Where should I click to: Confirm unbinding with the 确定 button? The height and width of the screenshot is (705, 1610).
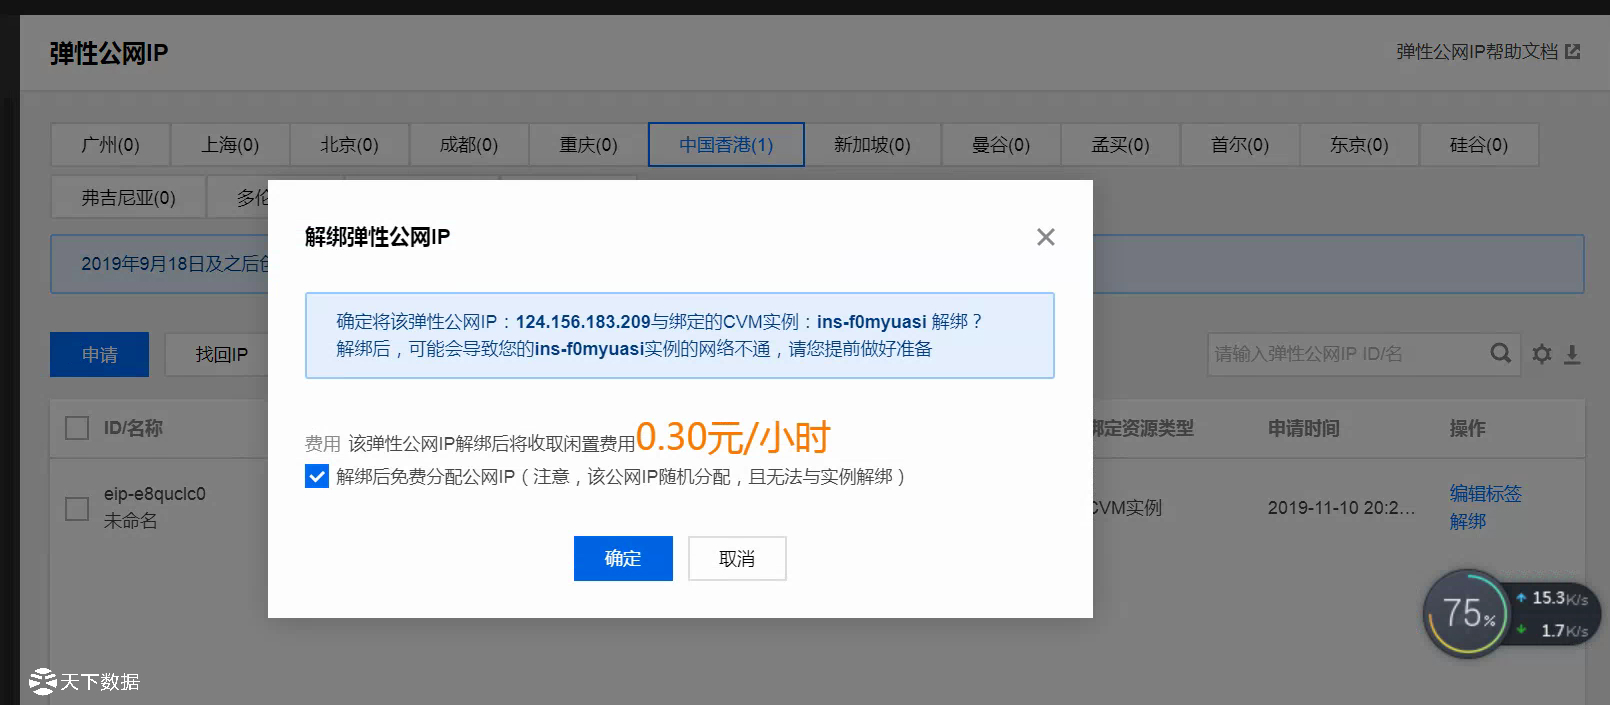pyautogui.click(x=623, y=558)
